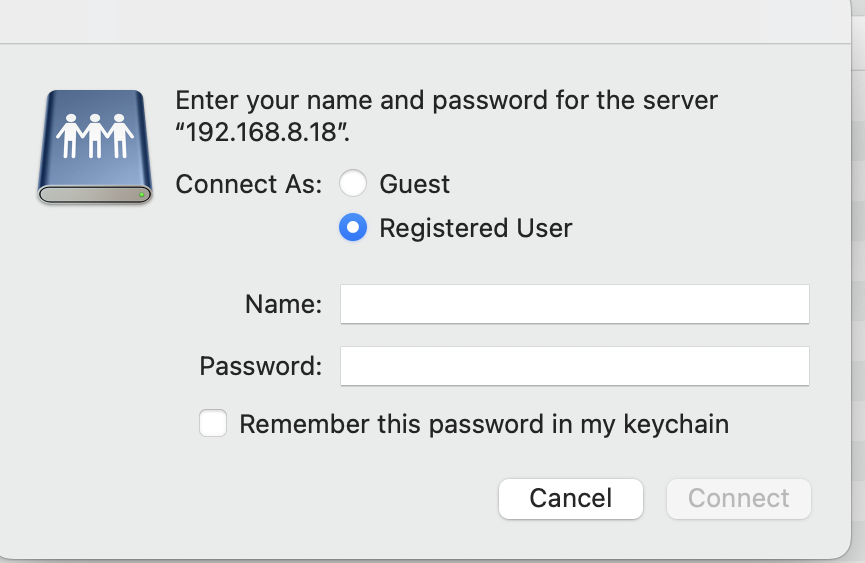Select the Registered User radio button
865x563 pixels.
tap(353, 227)
